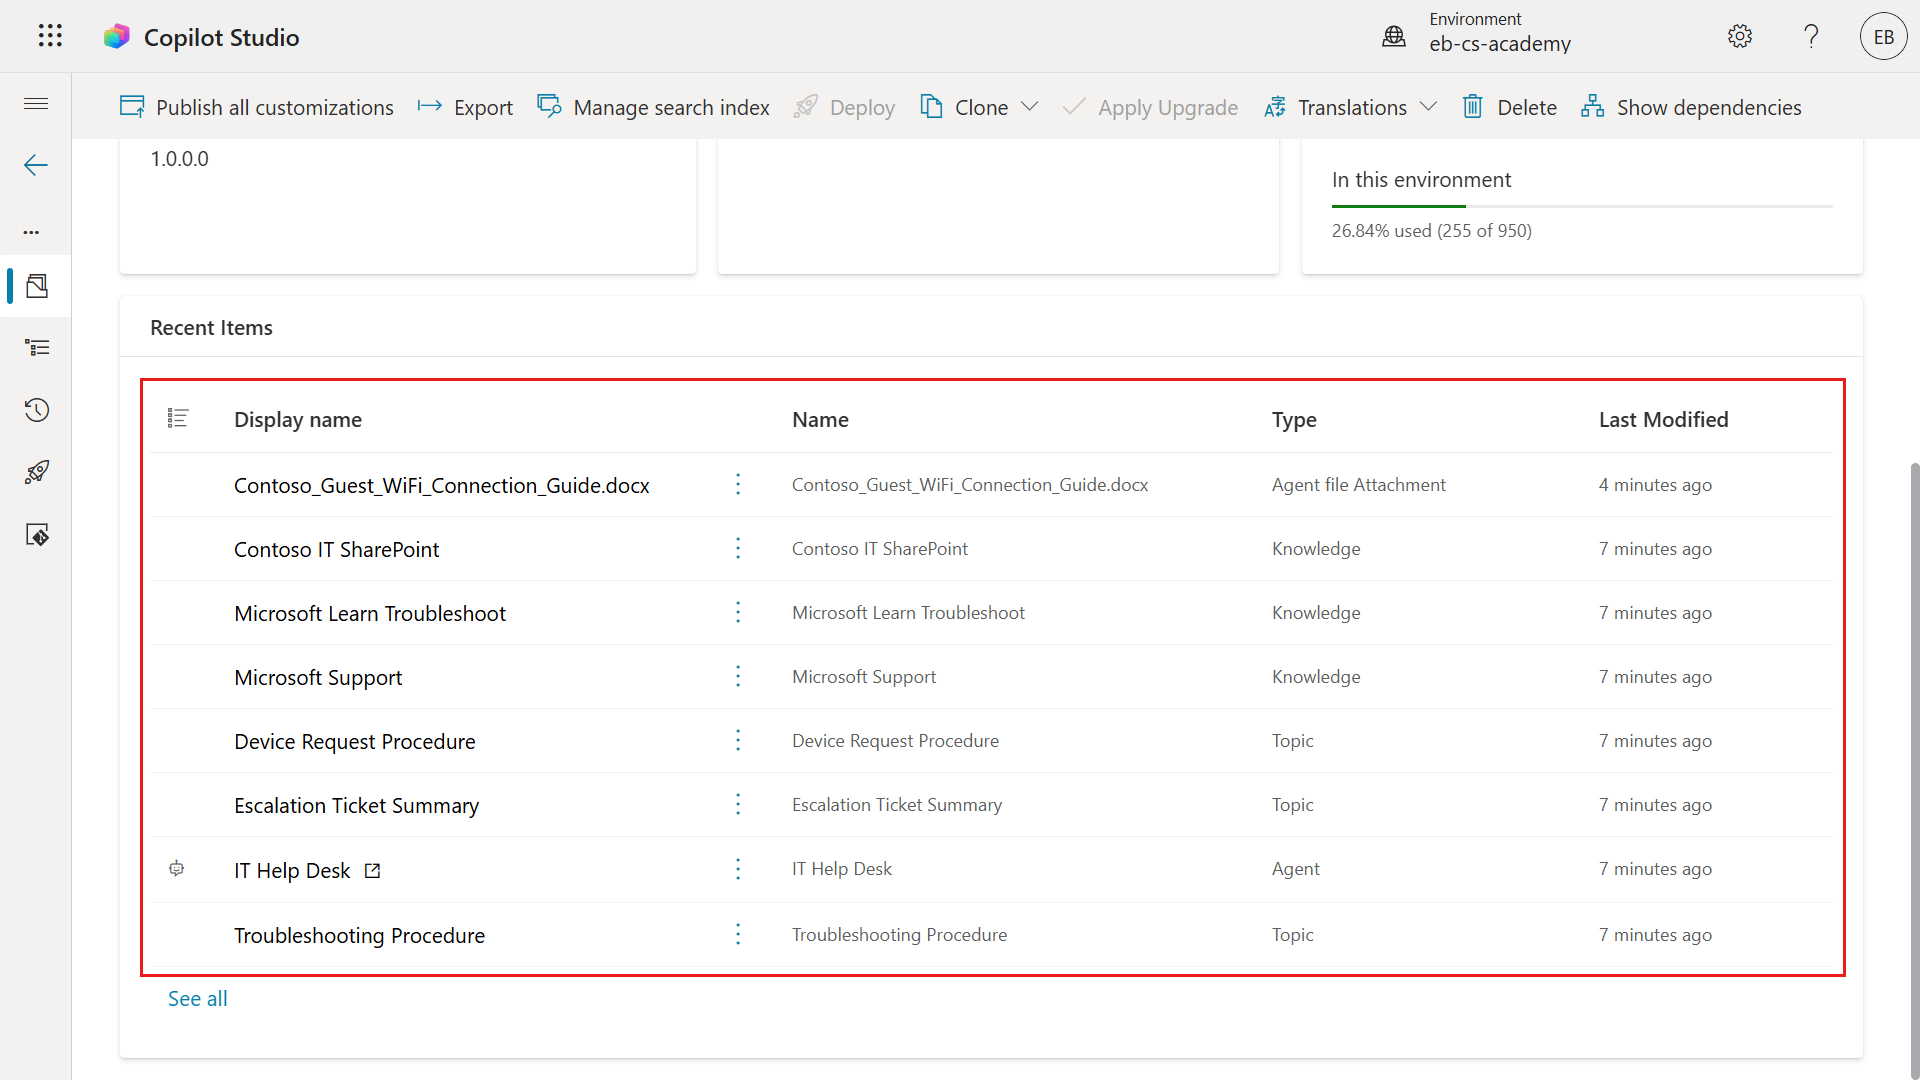Open the rocket pipelines icon in sidebar
This screenshot has height=1080, width=1920.
pos(37,472)
